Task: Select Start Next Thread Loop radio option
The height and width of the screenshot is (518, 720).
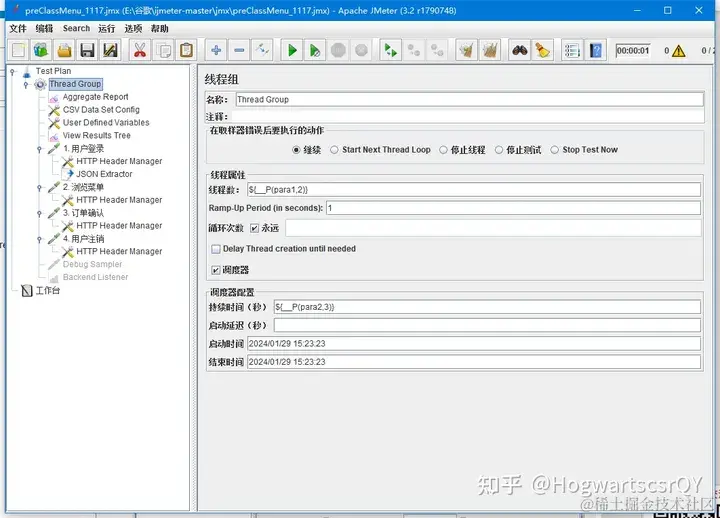Action: click(334, 150)
